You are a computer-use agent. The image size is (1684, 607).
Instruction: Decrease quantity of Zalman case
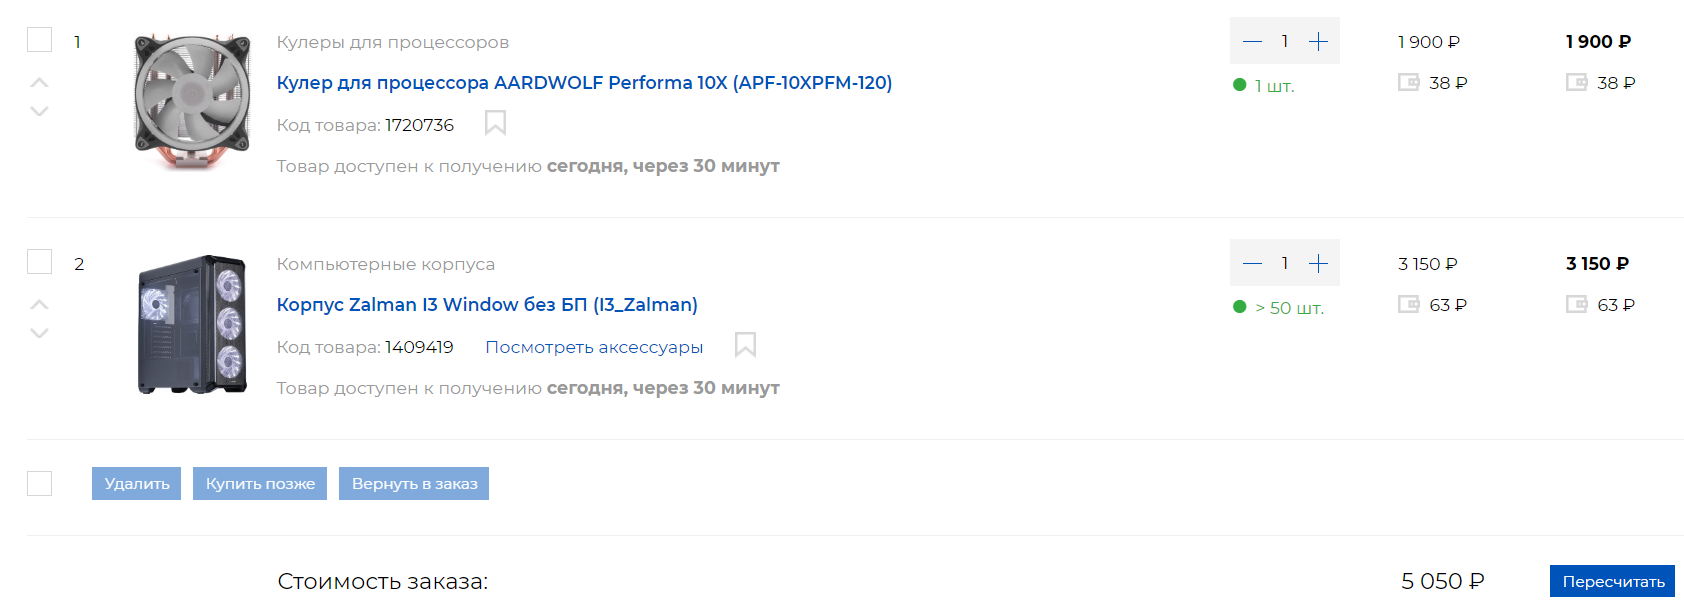1252,263
